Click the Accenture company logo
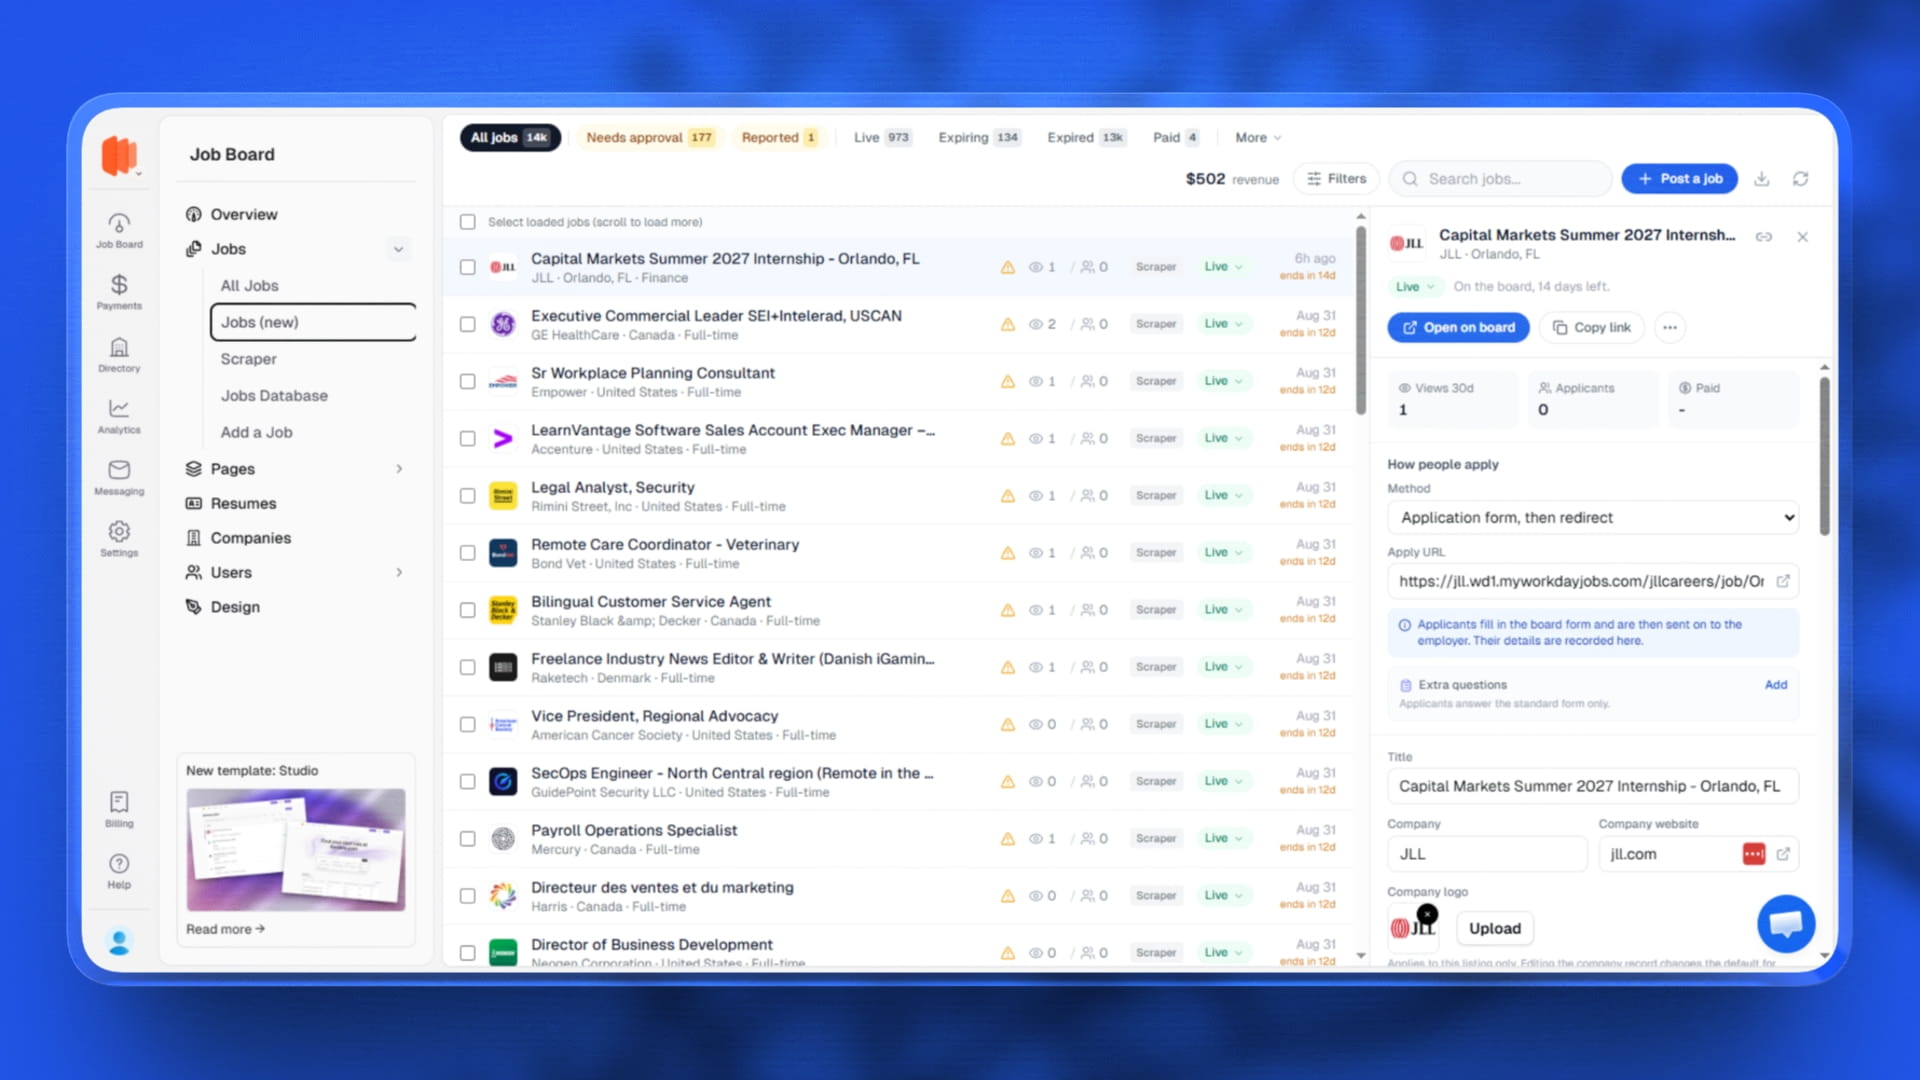This screenshot has width=1920, height=1080. pos(503,438)
